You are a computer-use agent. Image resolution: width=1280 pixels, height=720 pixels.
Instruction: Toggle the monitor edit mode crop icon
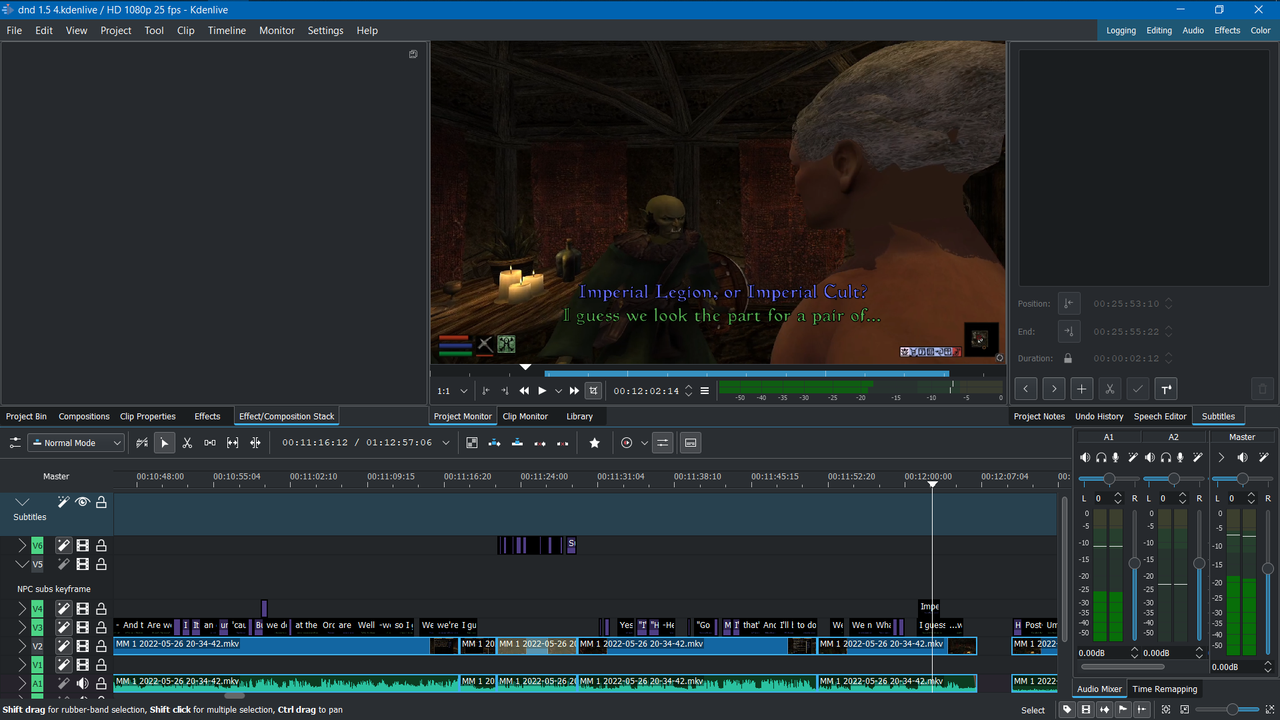pyautogui.click(x=593, y=391)
